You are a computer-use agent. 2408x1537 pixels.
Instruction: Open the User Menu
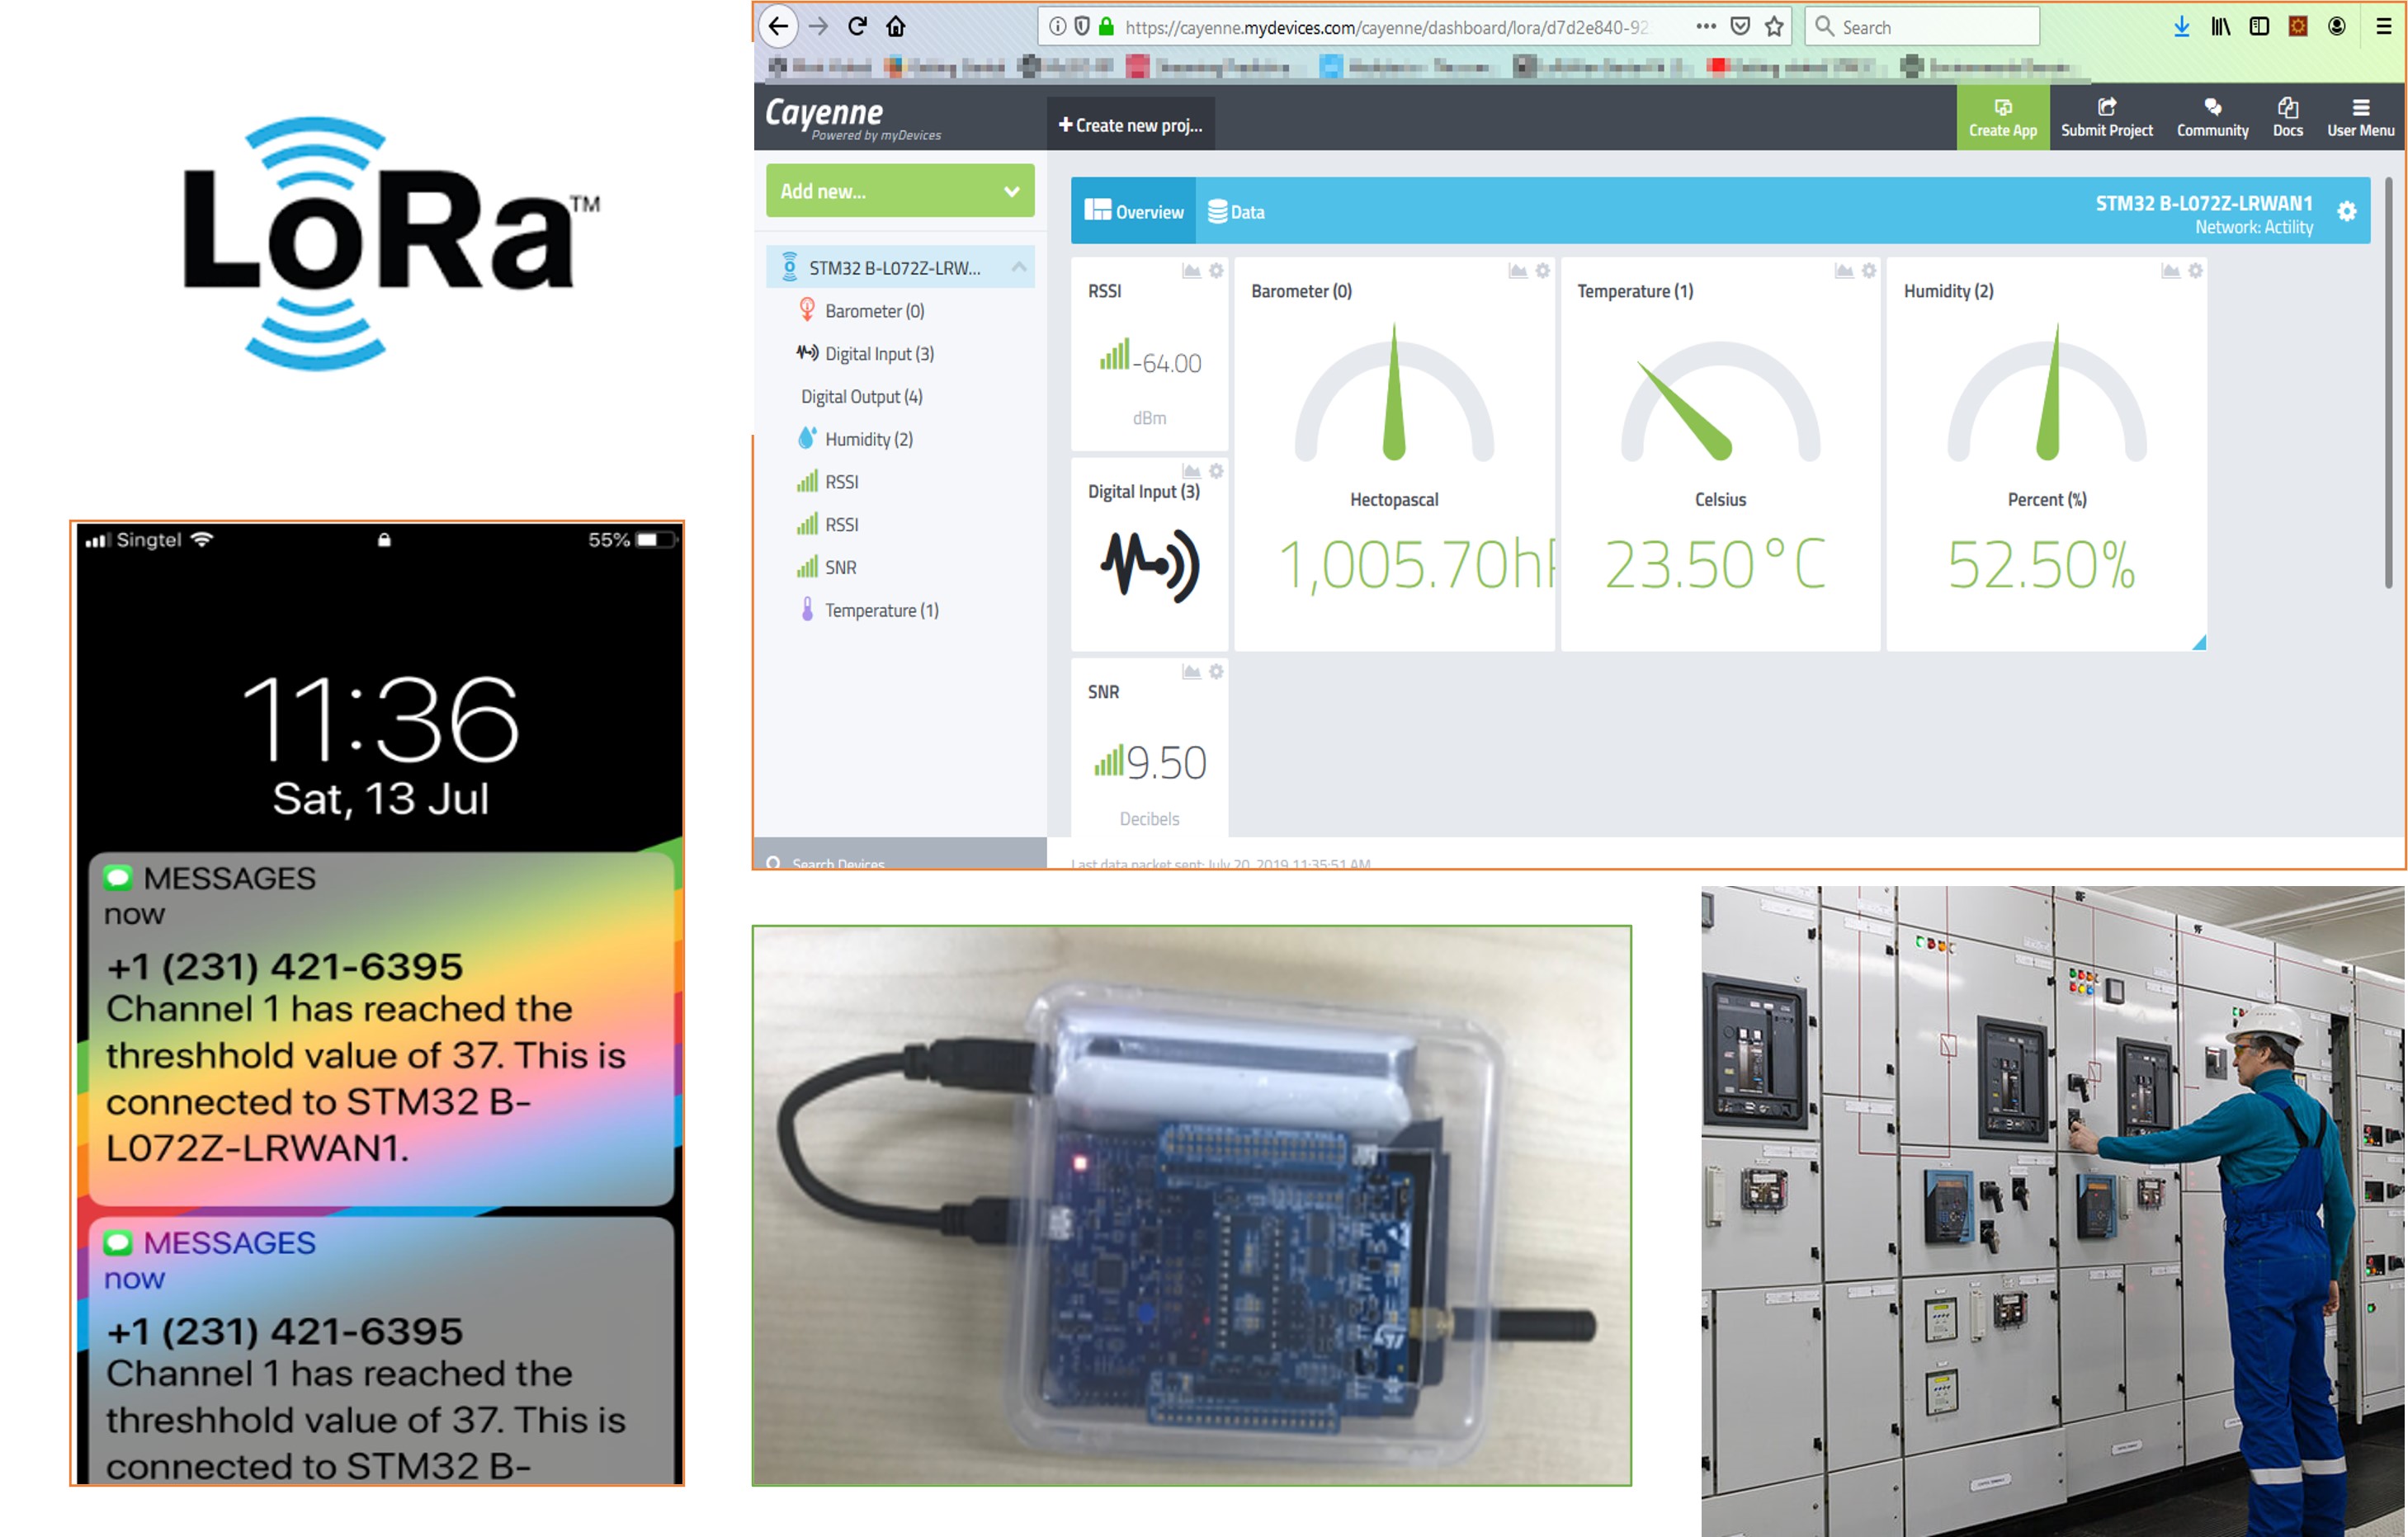[x=2360, y=118]
